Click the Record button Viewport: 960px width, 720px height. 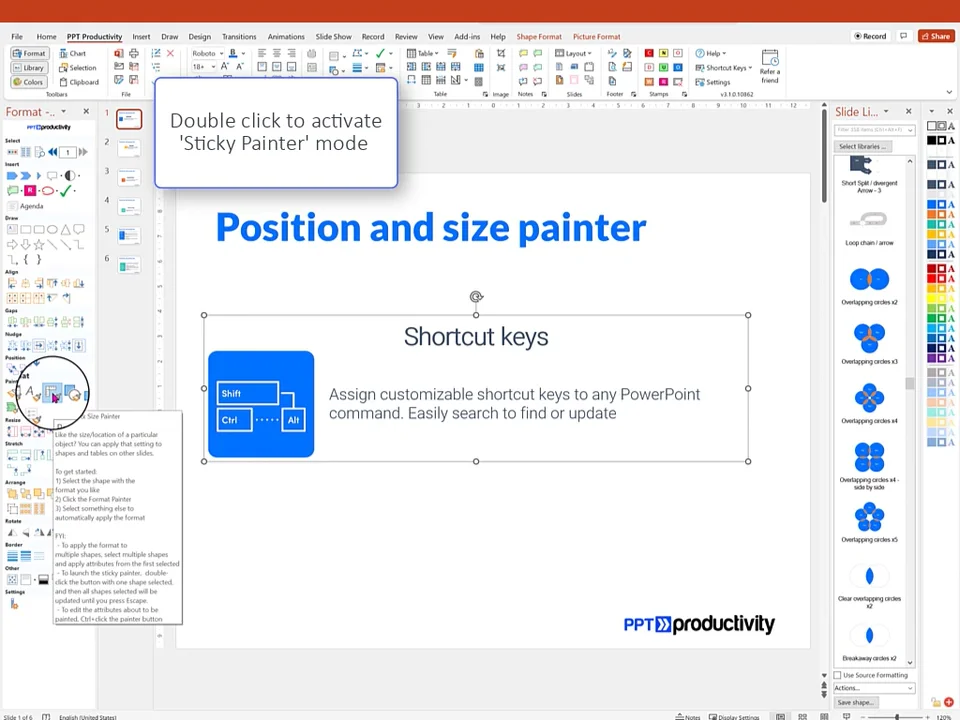(x=870, y=36)
